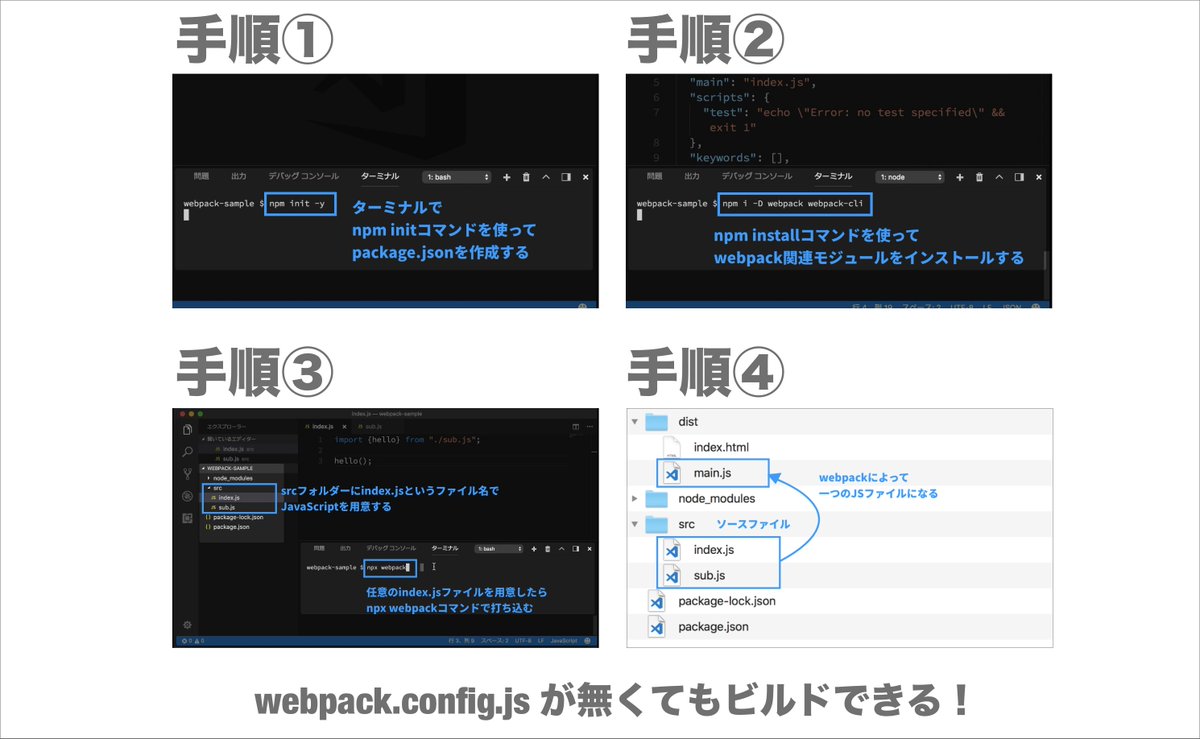This screenshot has width=1200, height=739.
Task: Kill terminal with trash icon in step 1
Action: coord(526,177)
